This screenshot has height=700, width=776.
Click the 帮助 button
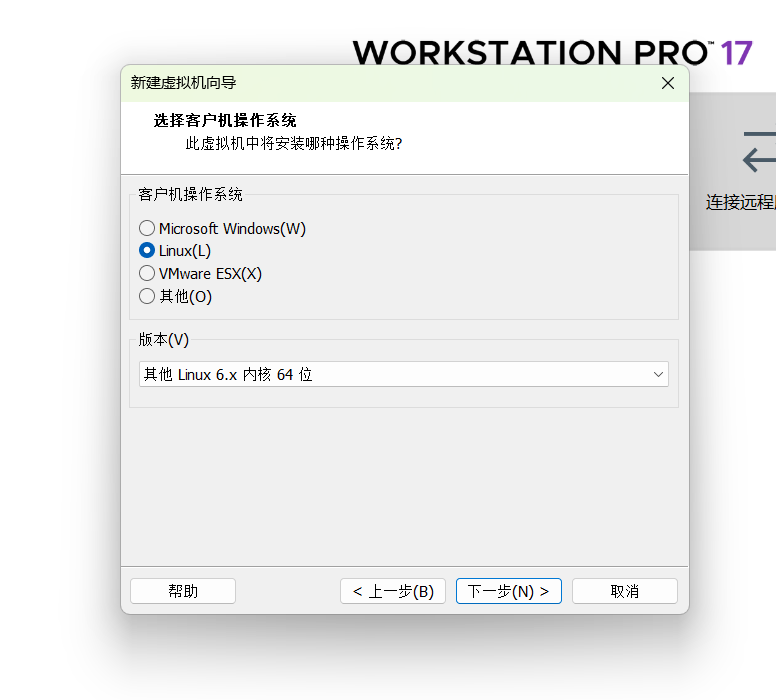[x=183, y=591]
